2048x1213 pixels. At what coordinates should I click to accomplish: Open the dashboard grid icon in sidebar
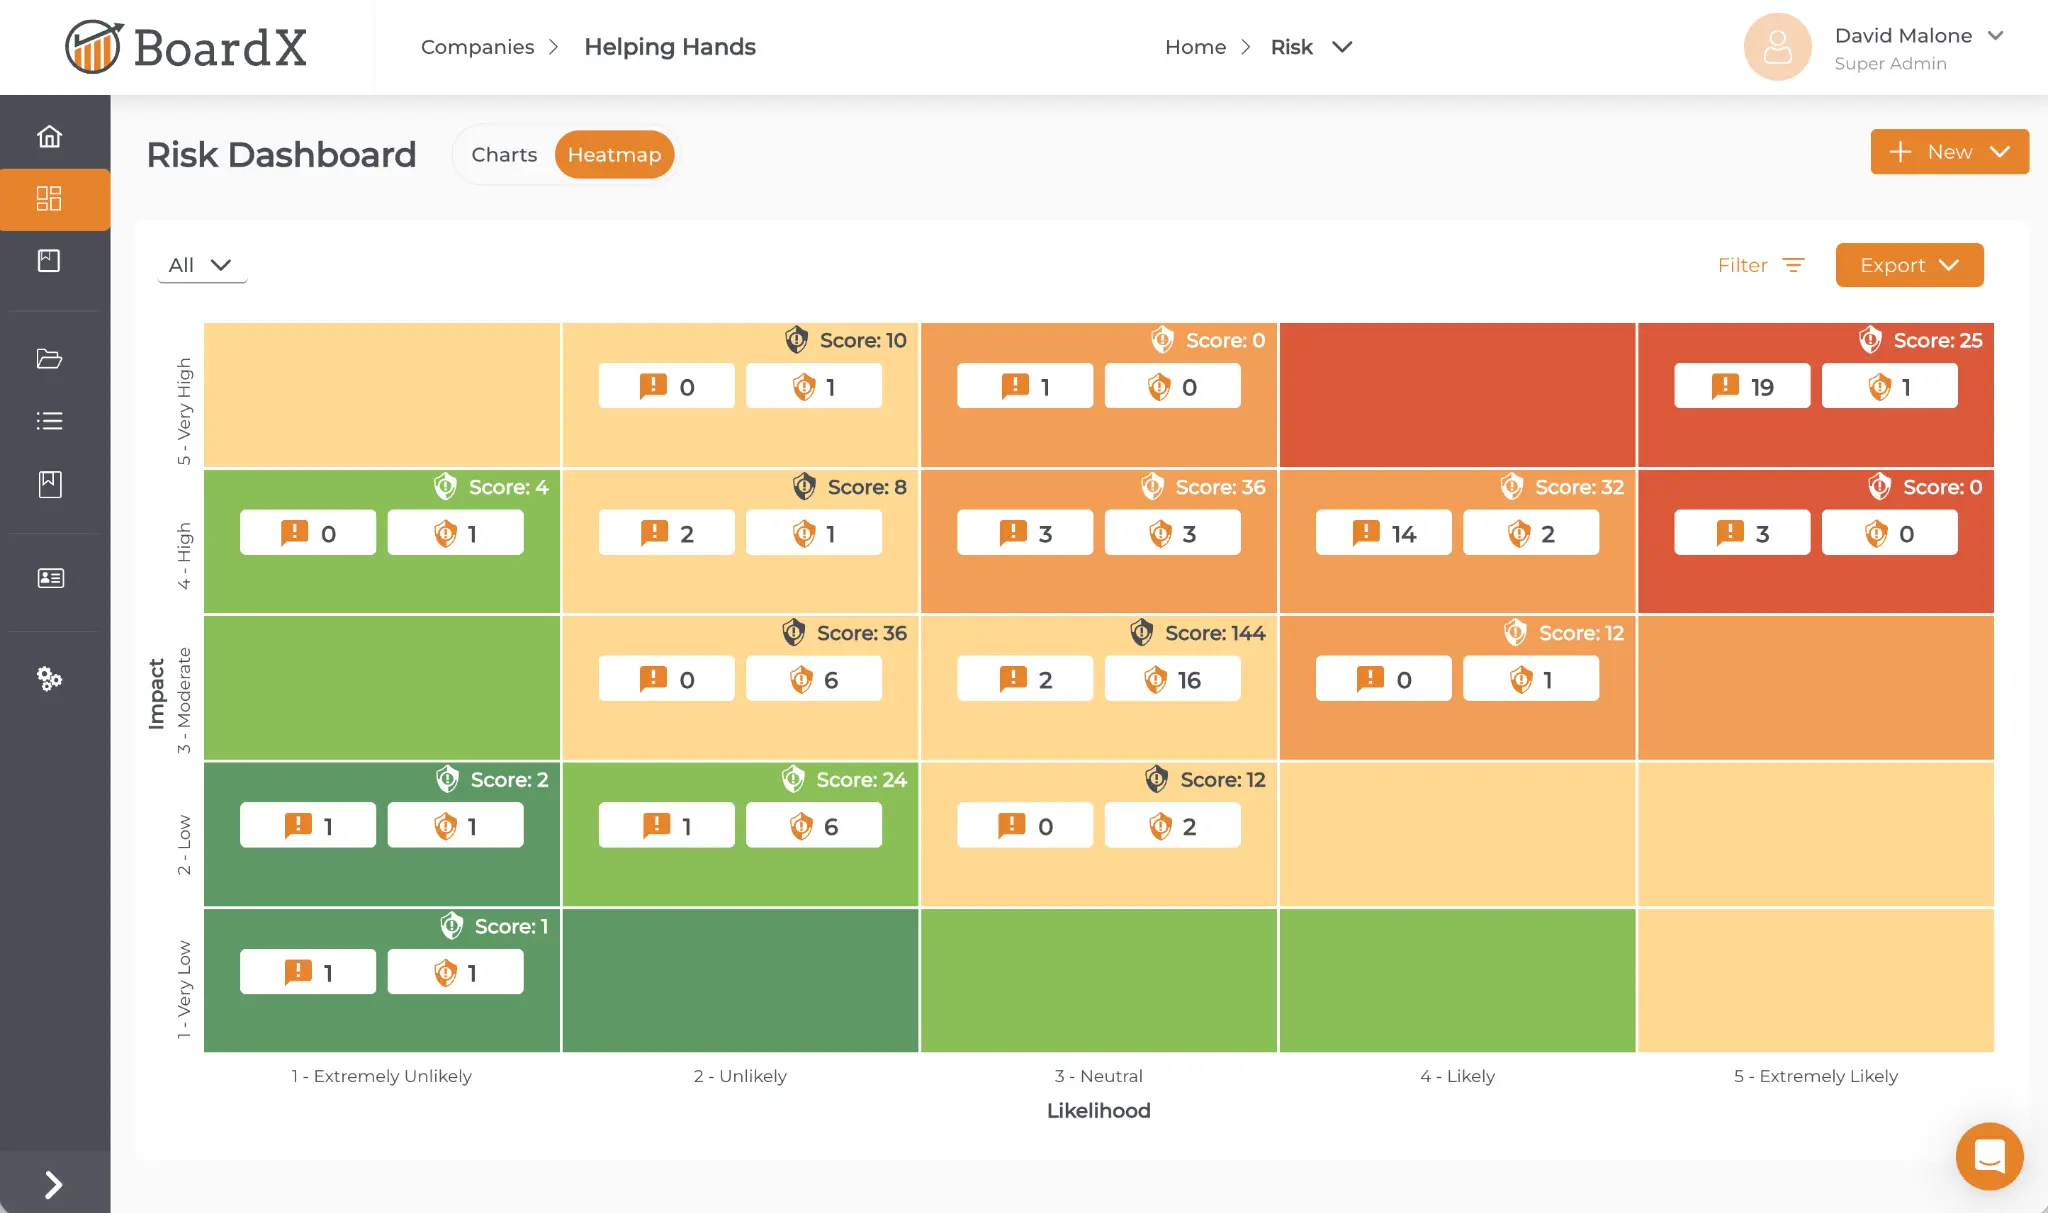50,199
